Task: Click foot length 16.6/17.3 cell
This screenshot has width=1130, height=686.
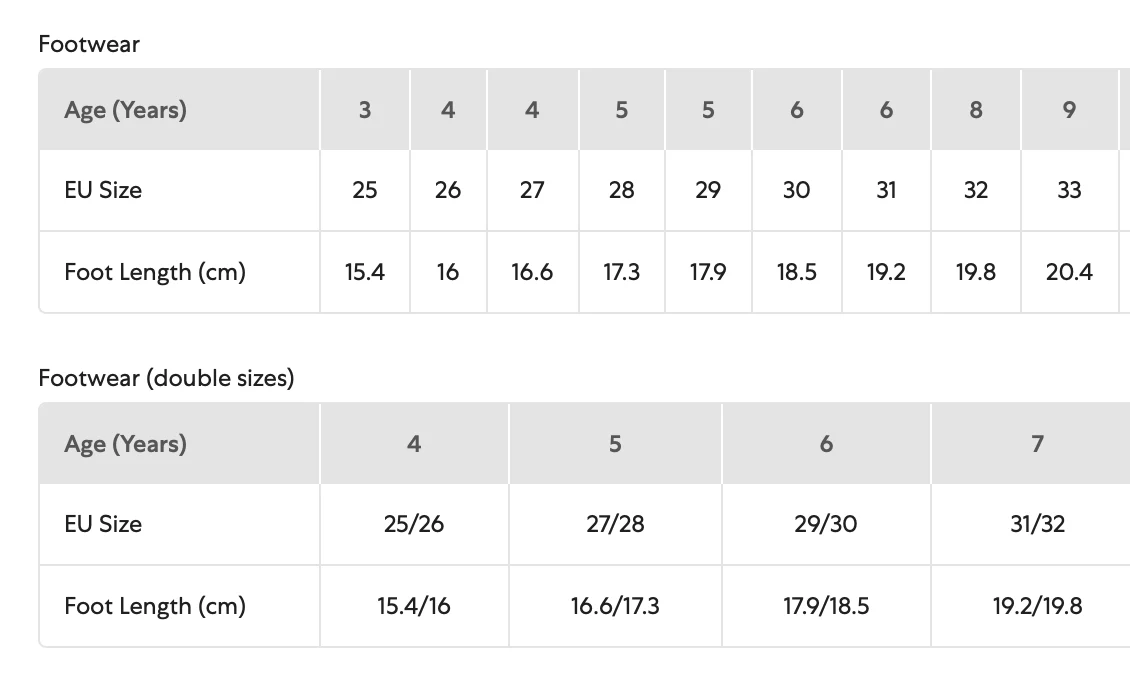Action: tap(615, 606)
